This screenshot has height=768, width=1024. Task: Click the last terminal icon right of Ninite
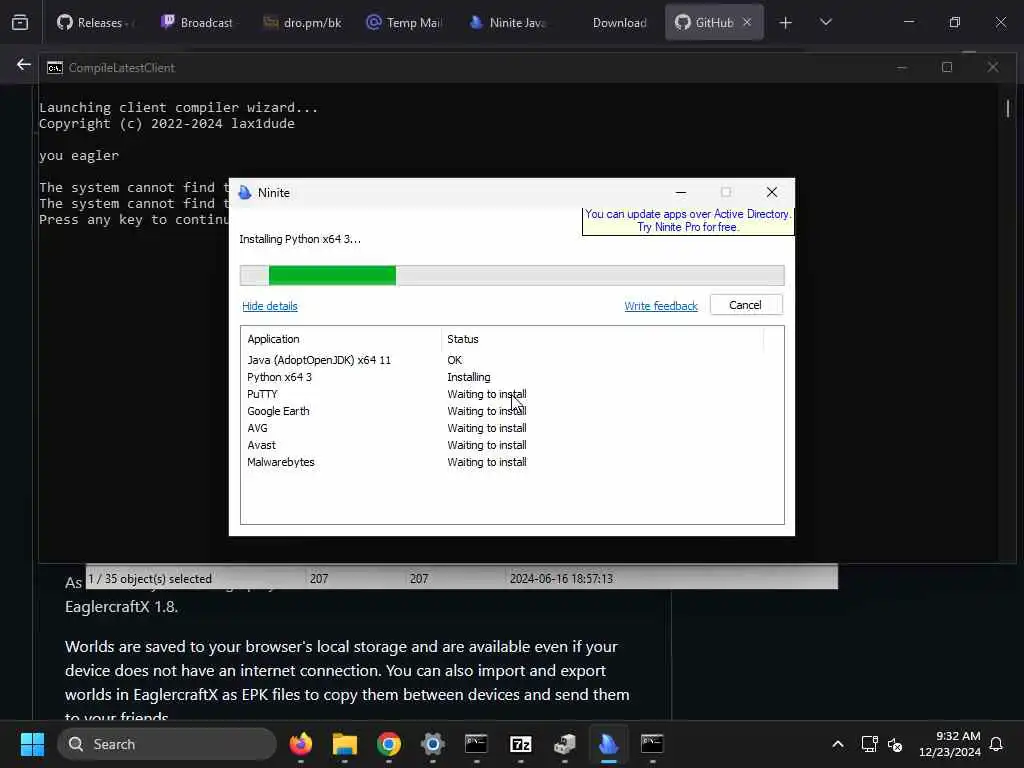coord(652,744)
